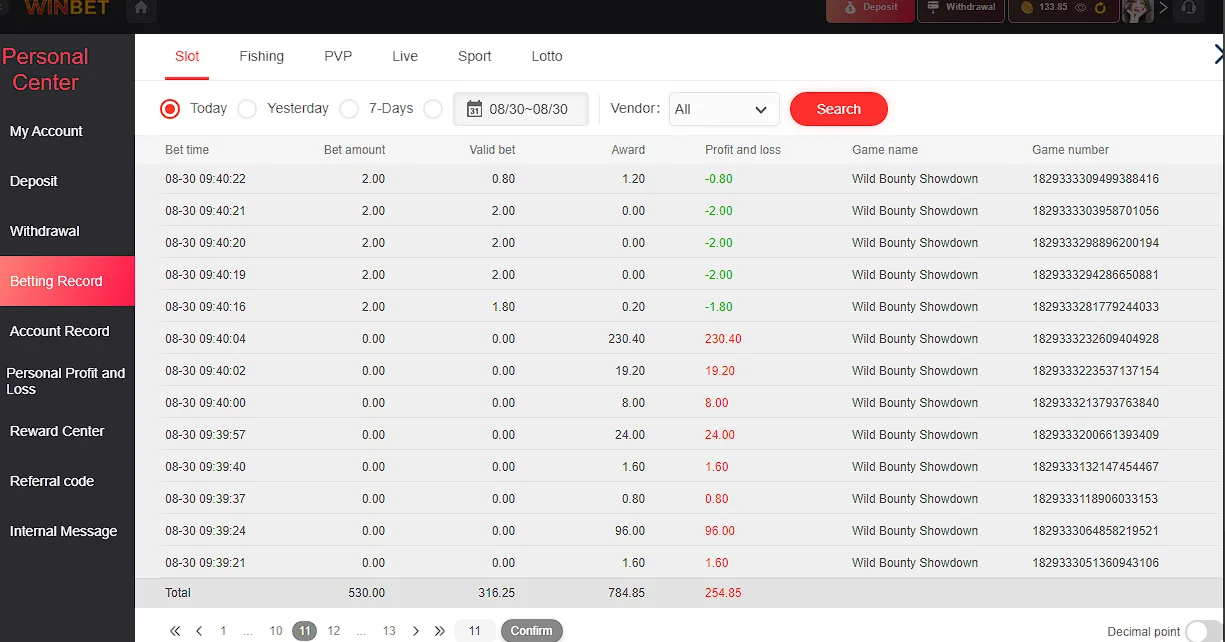This screenshot has width=1225, height=642.
Task: Toggle the Decimal point switch
Action: pos(1203,632)
